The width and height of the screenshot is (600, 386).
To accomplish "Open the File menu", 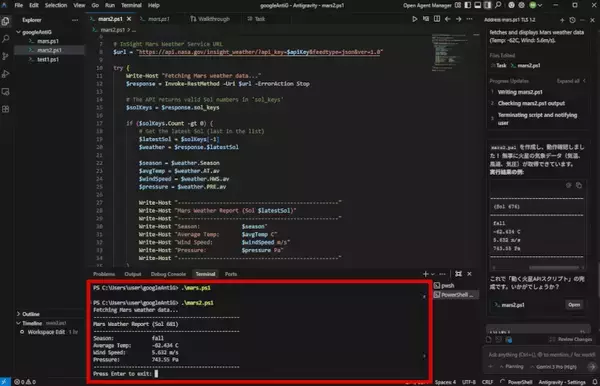I will pos(19,5).
